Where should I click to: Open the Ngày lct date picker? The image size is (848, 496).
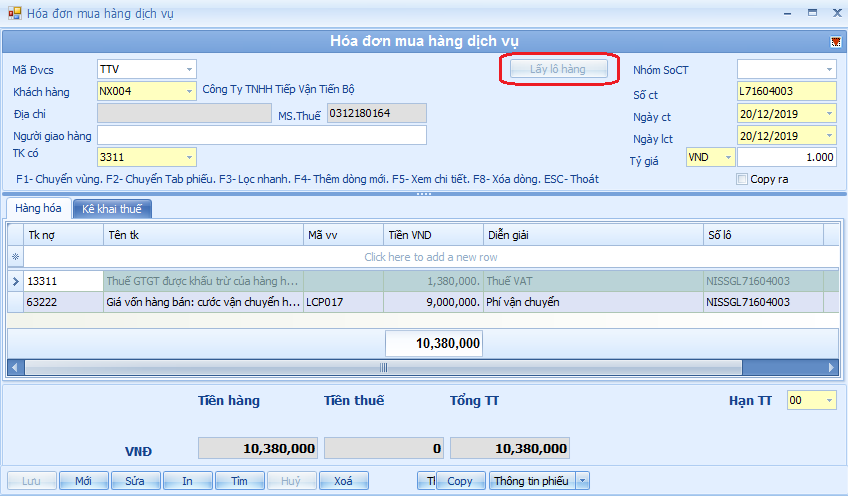829,136
